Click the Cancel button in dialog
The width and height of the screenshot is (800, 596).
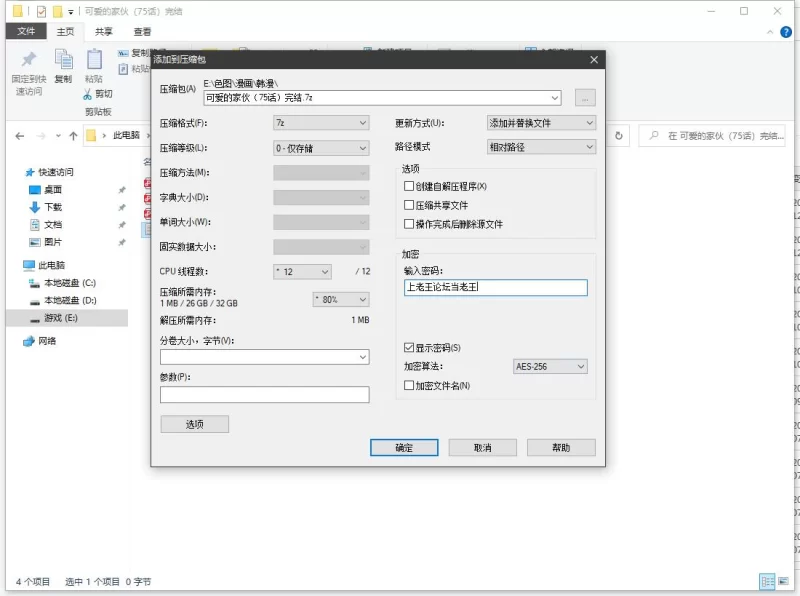click(x=483, y=448)
